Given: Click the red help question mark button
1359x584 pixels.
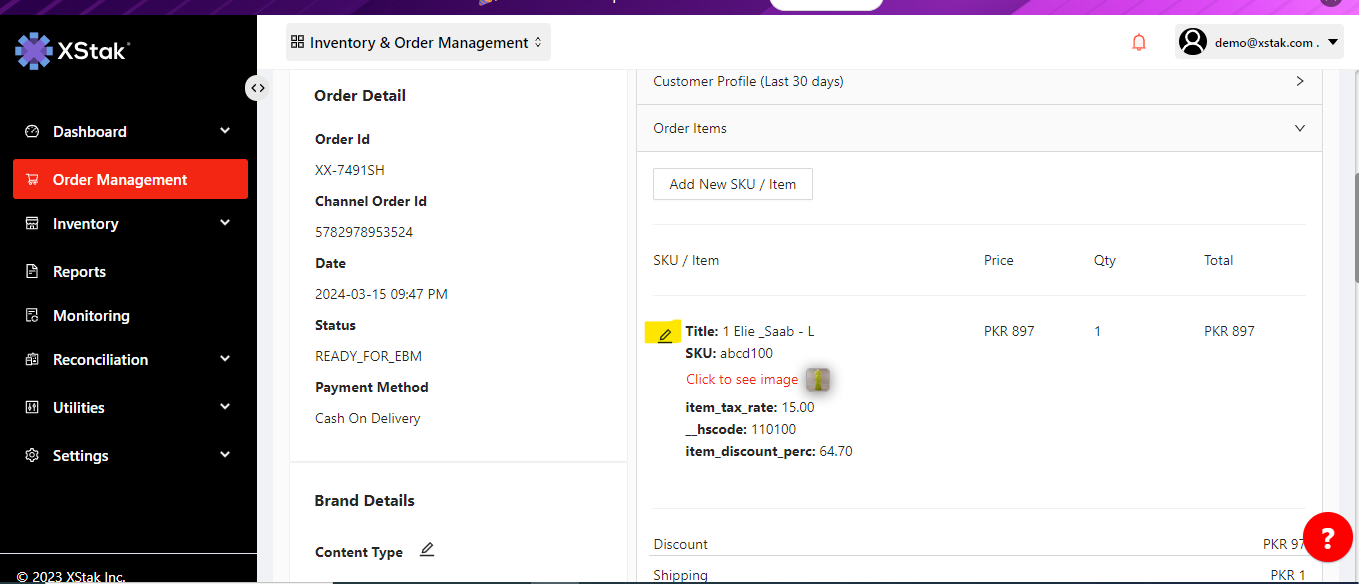Looking at the screenshot, I should [1327, 539].
